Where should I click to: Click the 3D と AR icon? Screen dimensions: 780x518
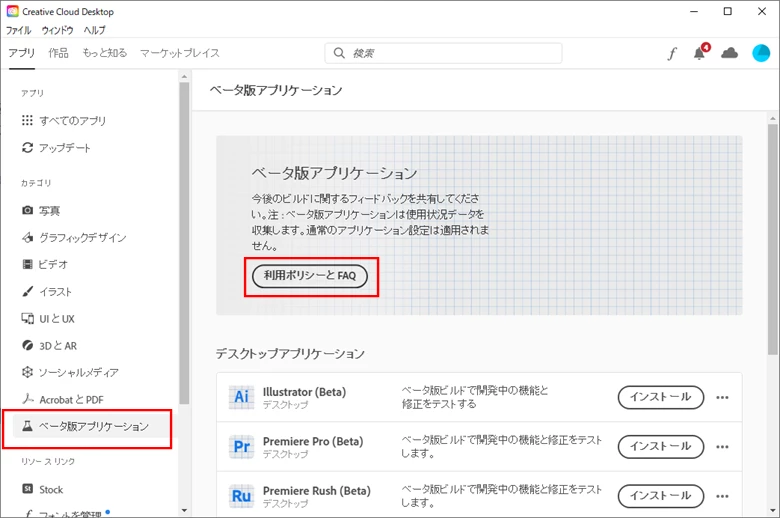pyautogui.click(x=27, y=345)
